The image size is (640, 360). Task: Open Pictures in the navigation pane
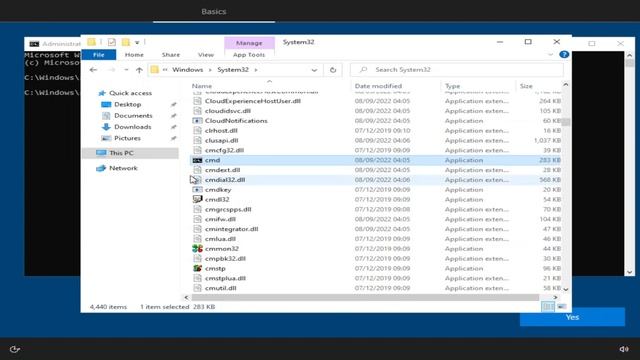127,138
